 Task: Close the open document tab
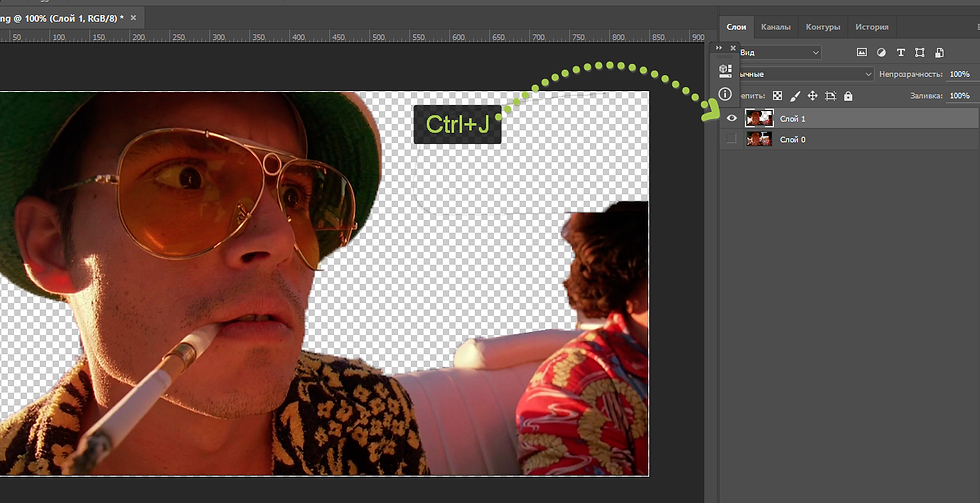[133, 18]
